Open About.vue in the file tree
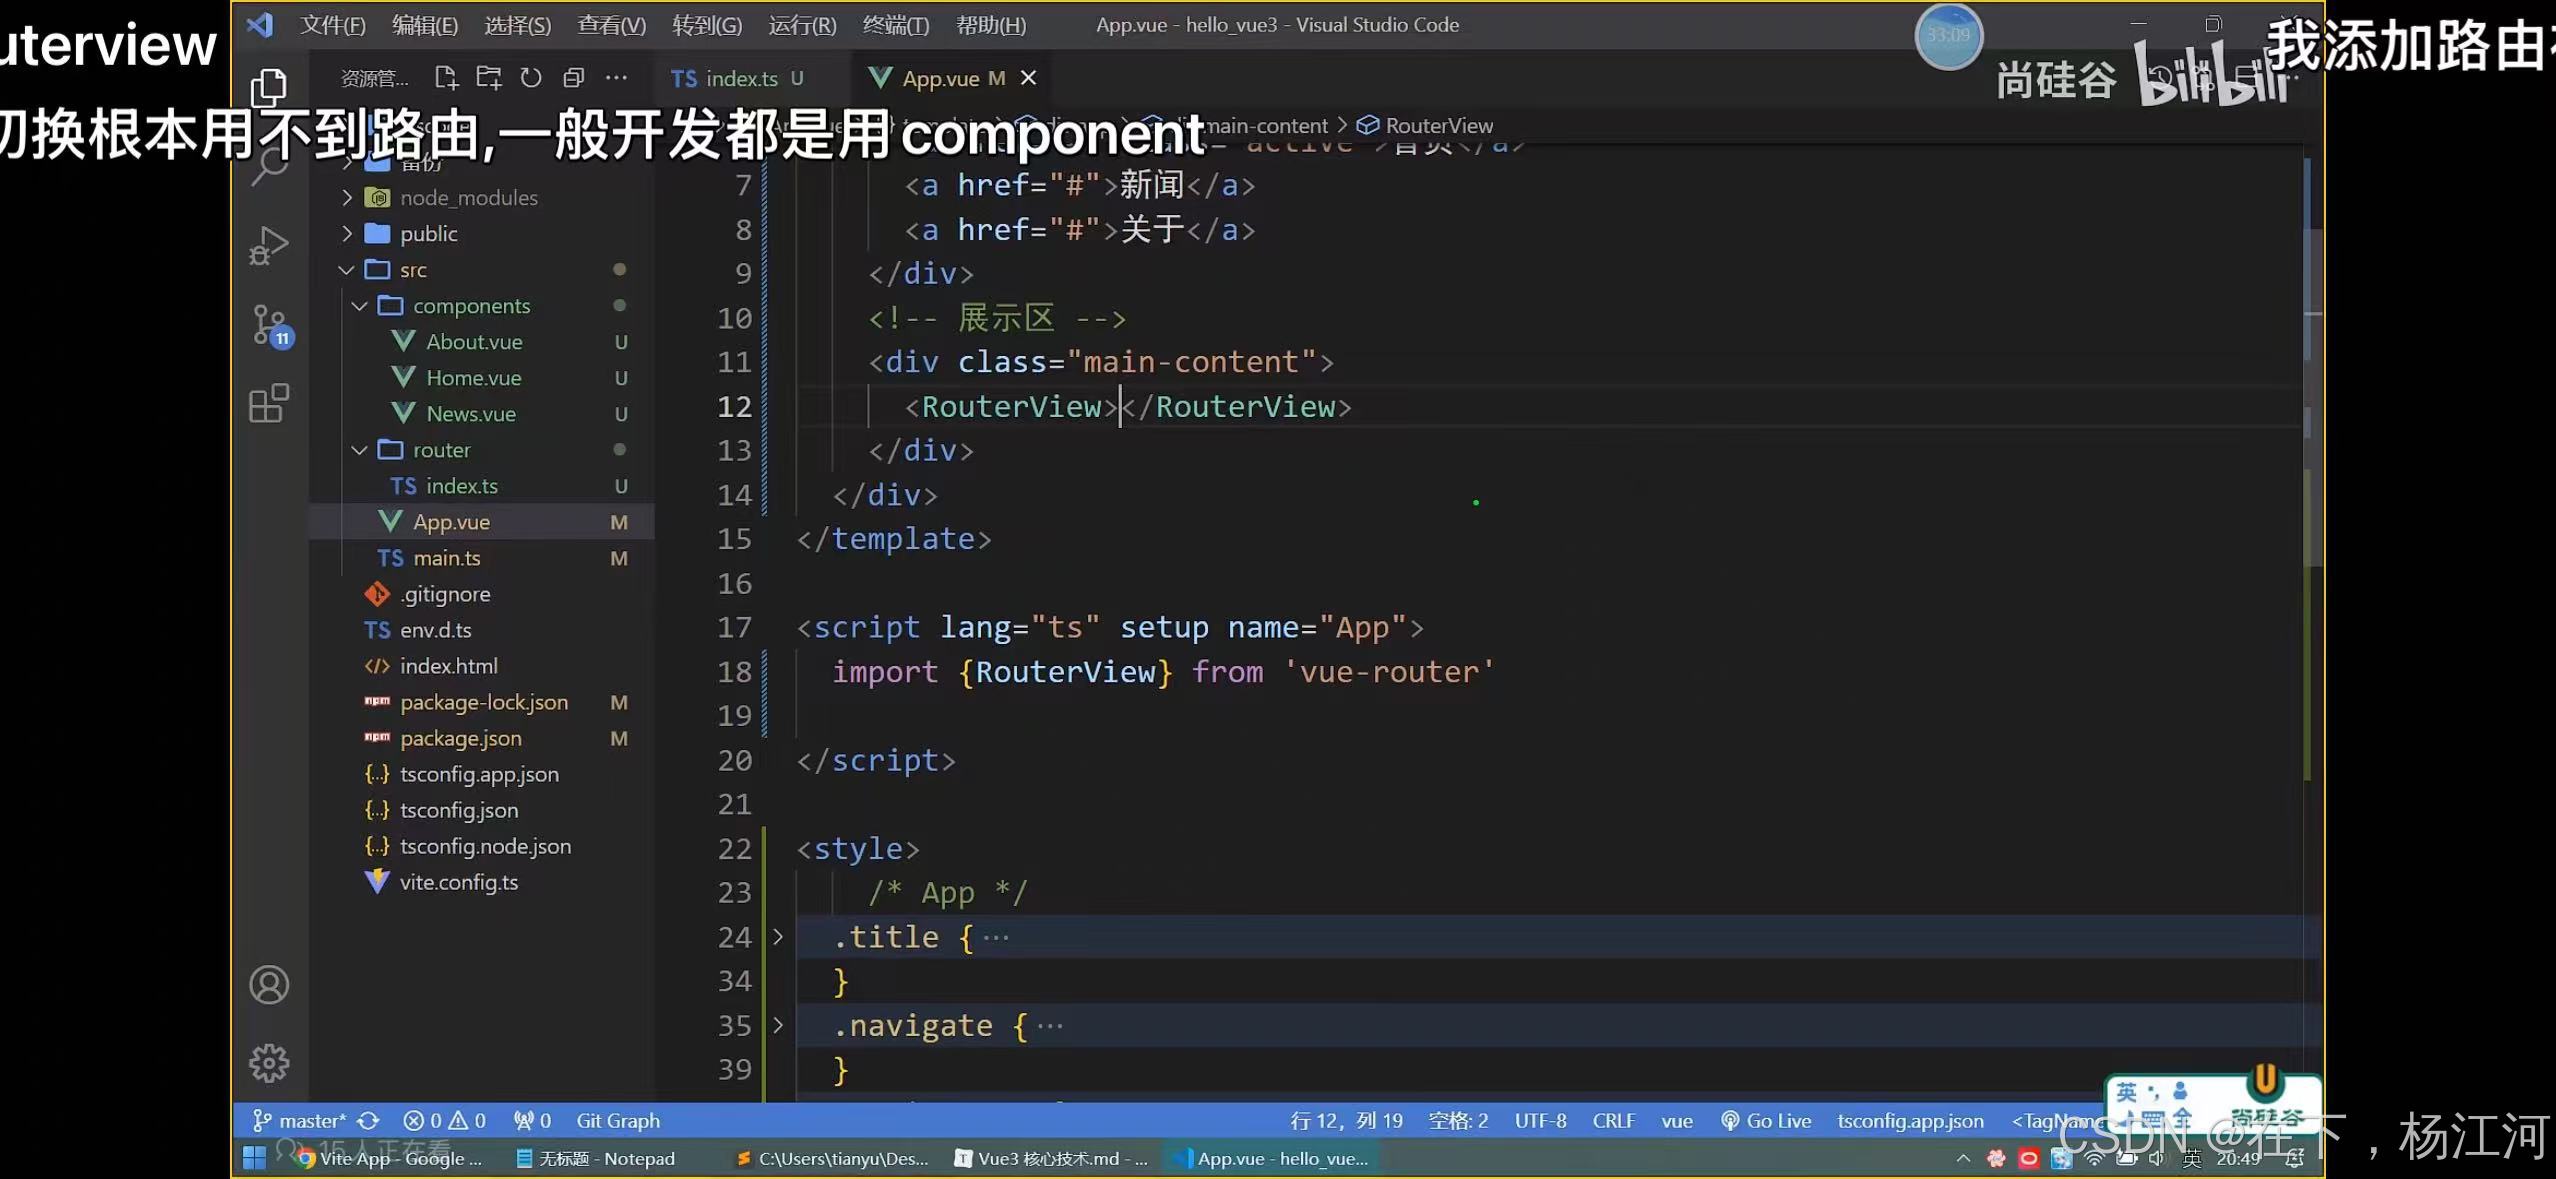 click(x=483, y=342)
